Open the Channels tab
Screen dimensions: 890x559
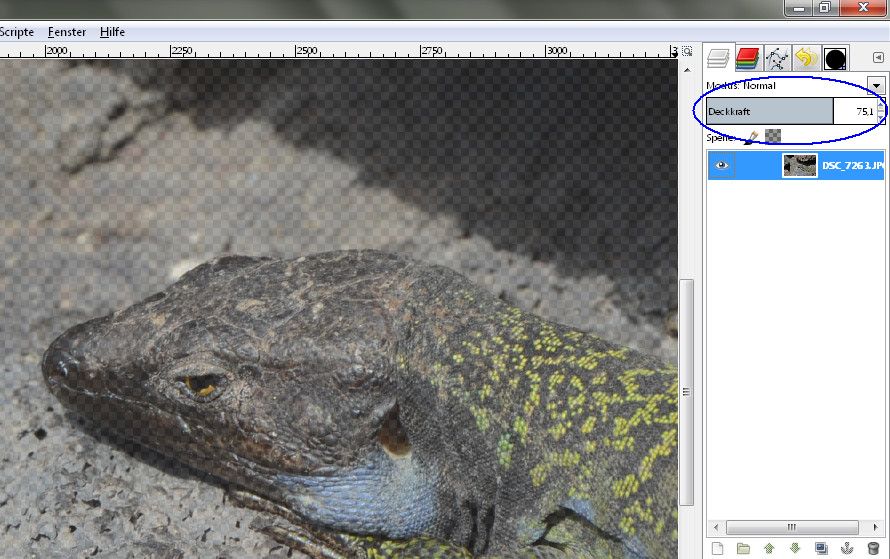point(747,58)
